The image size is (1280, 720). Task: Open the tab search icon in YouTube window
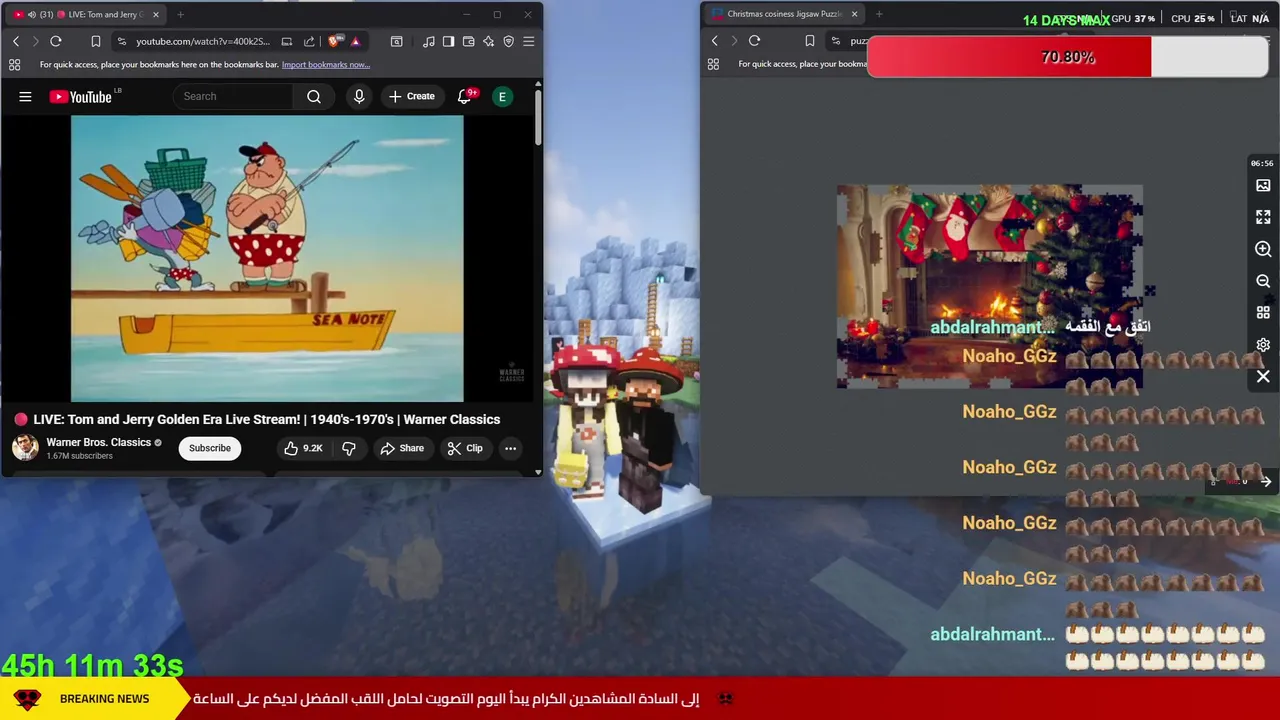(397, 41)
